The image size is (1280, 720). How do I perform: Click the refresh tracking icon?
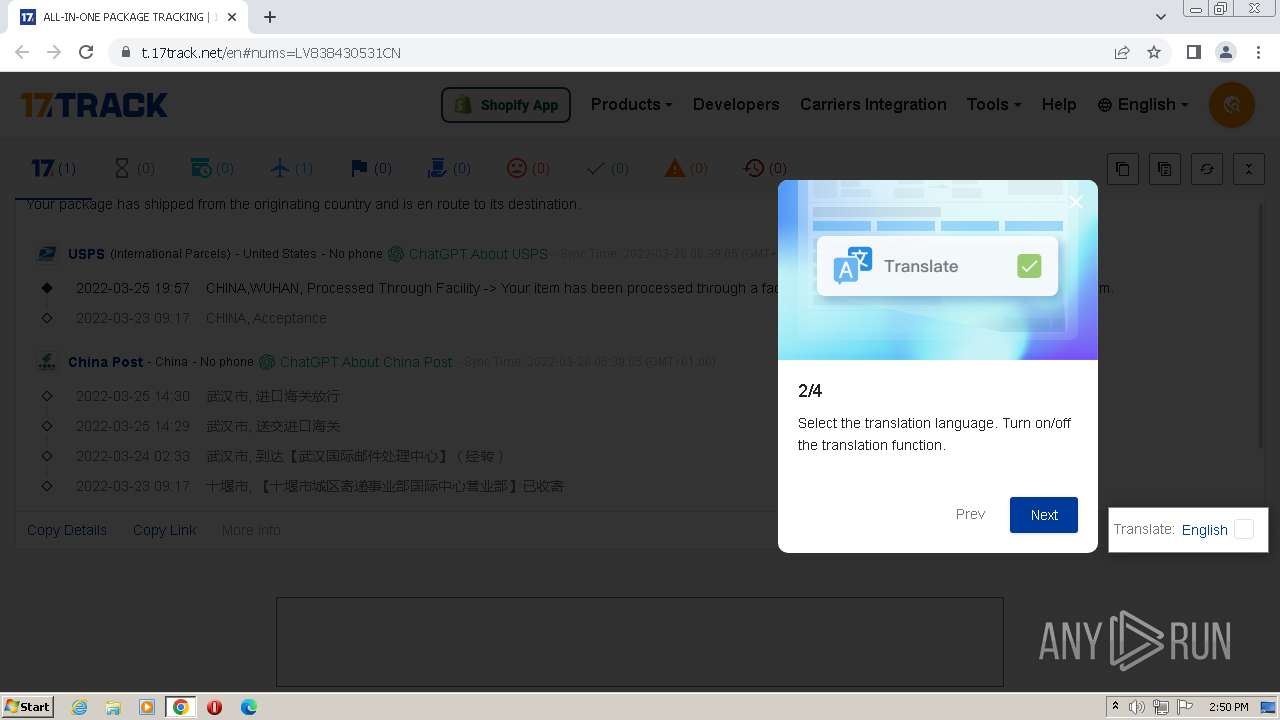coord(1207,169)
